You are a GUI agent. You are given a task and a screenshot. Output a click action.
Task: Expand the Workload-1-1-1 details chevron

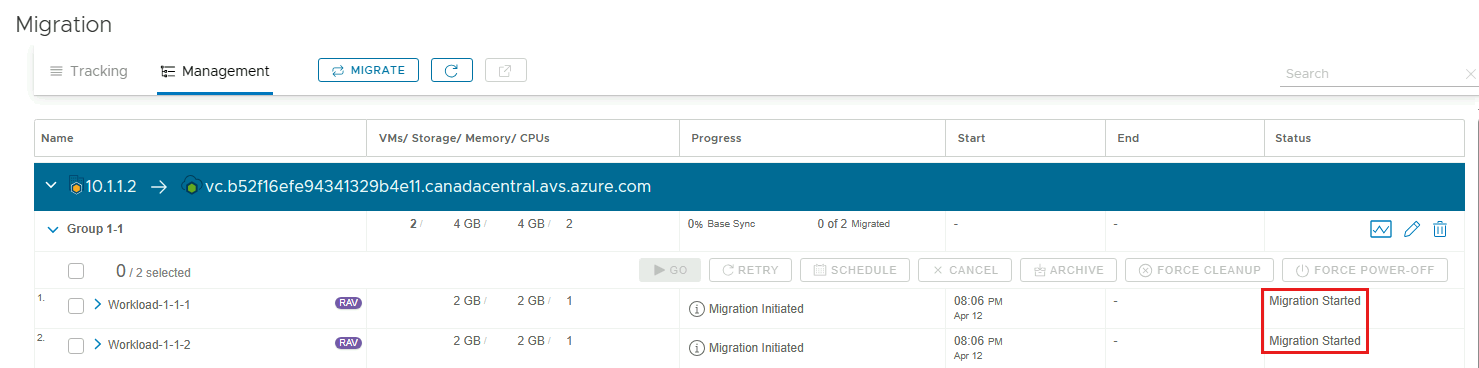97,304
